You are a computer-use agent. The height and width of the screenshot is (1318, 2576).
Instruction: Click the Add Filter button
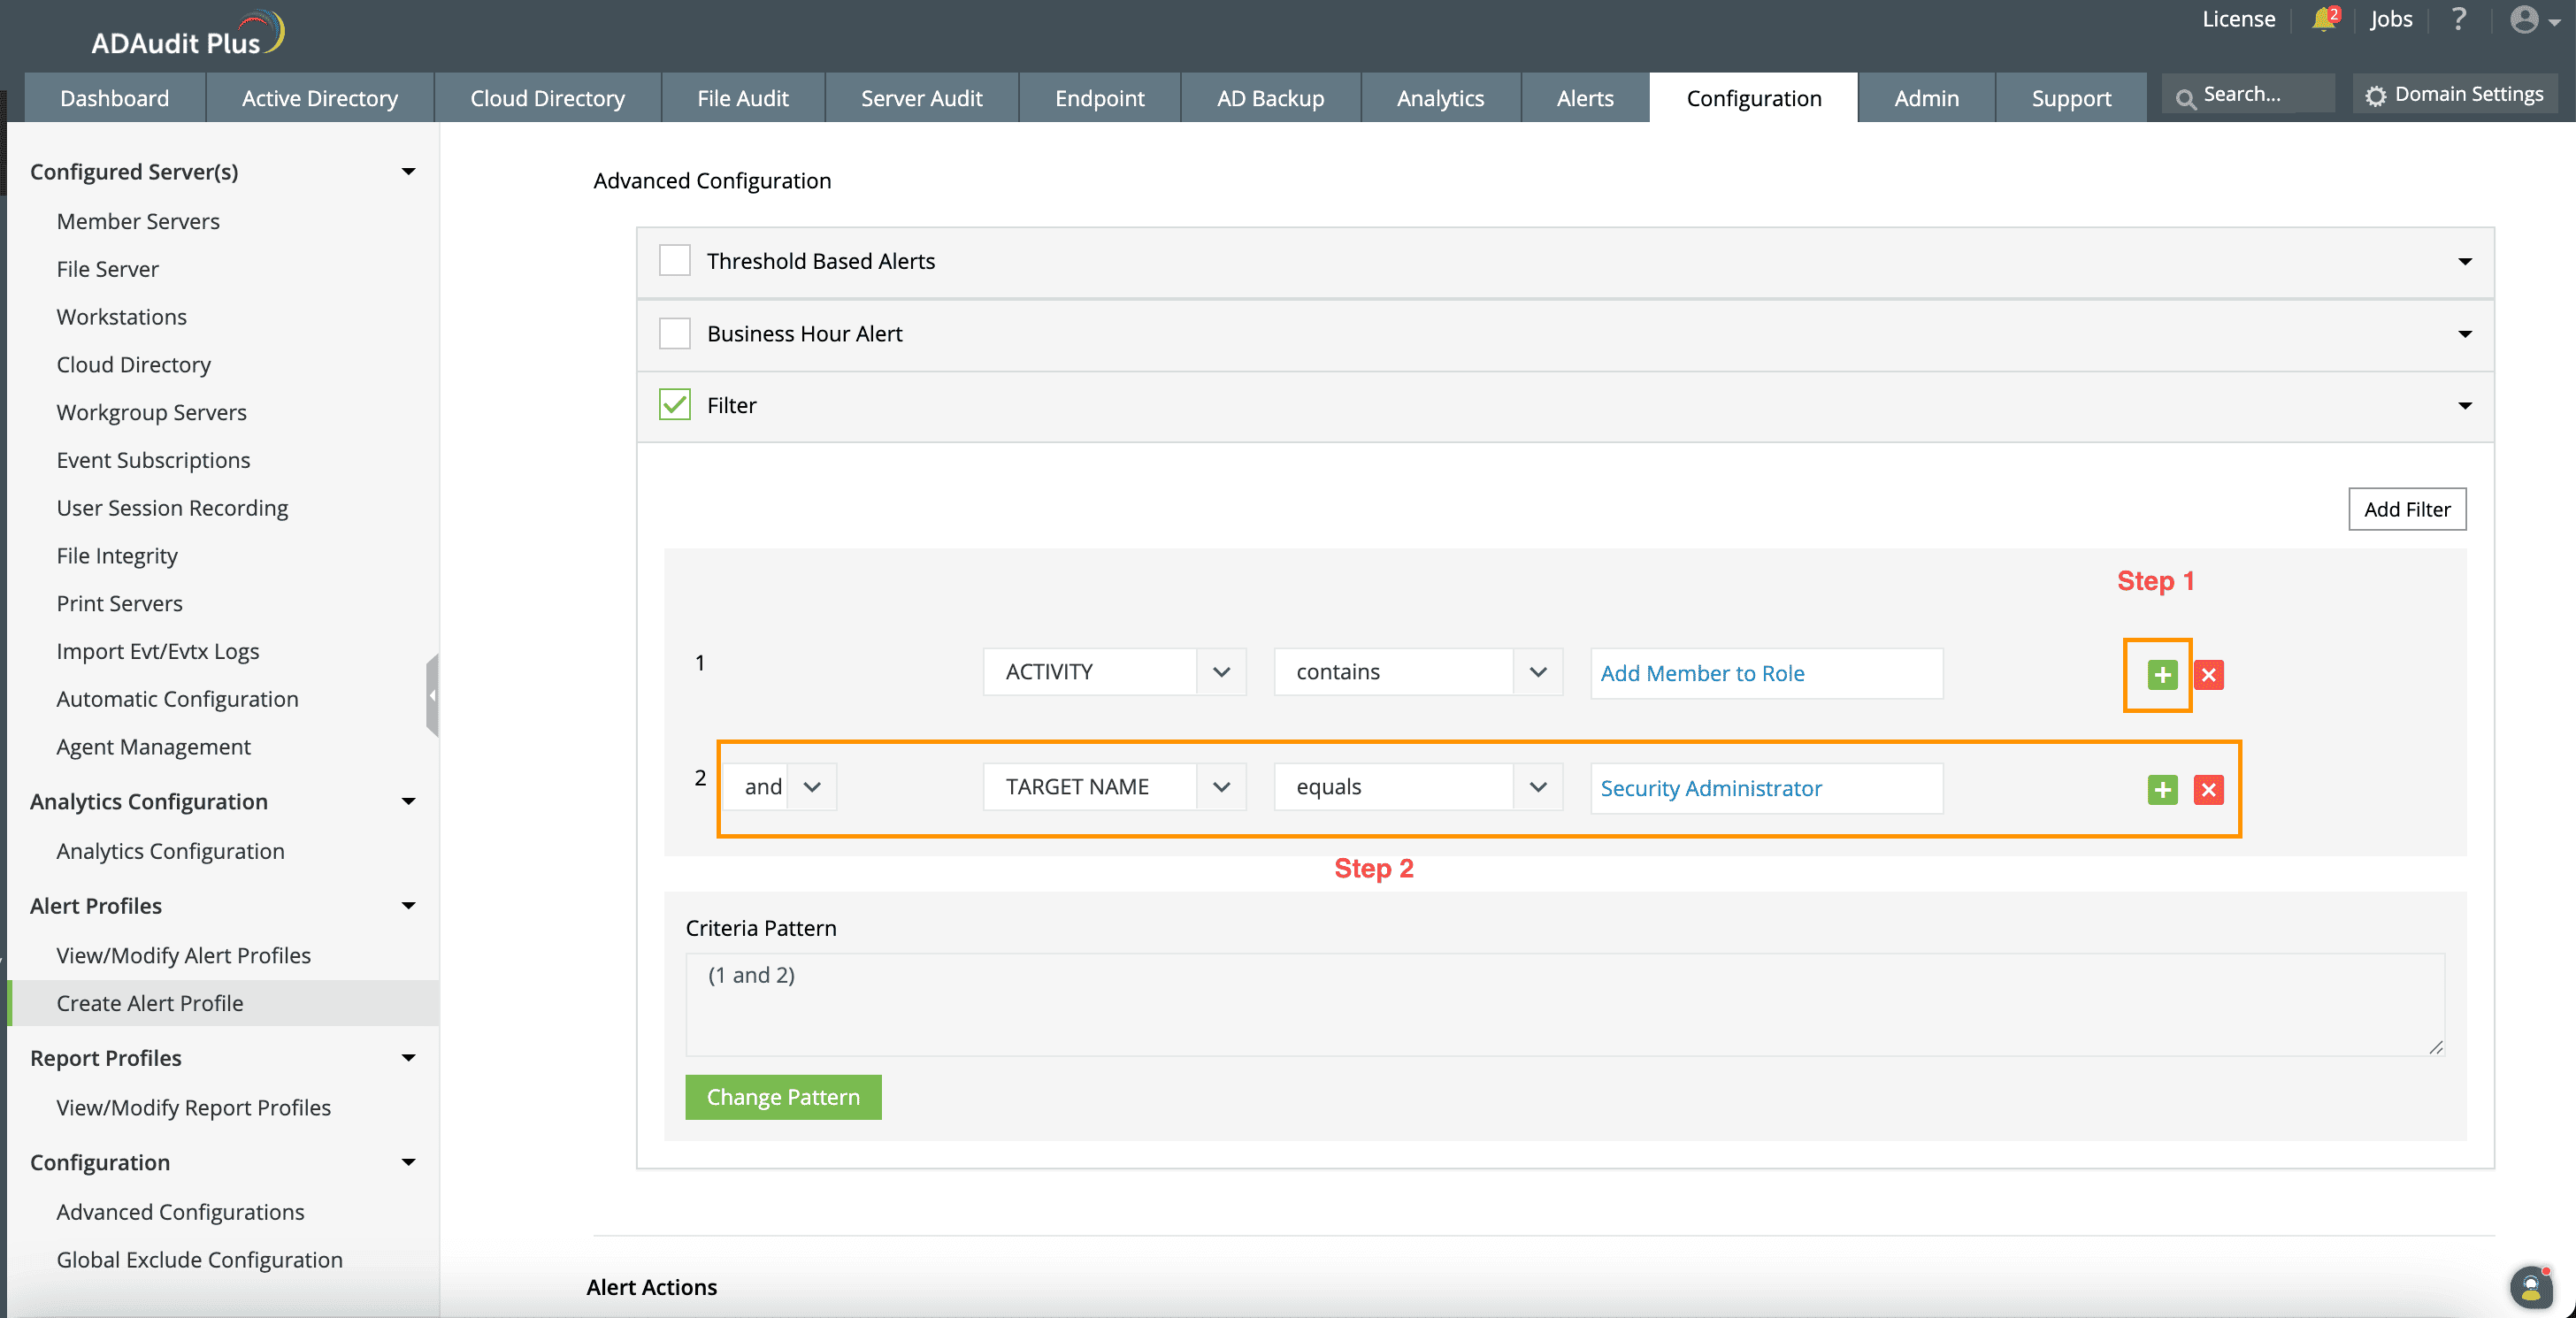point(2406,510)
